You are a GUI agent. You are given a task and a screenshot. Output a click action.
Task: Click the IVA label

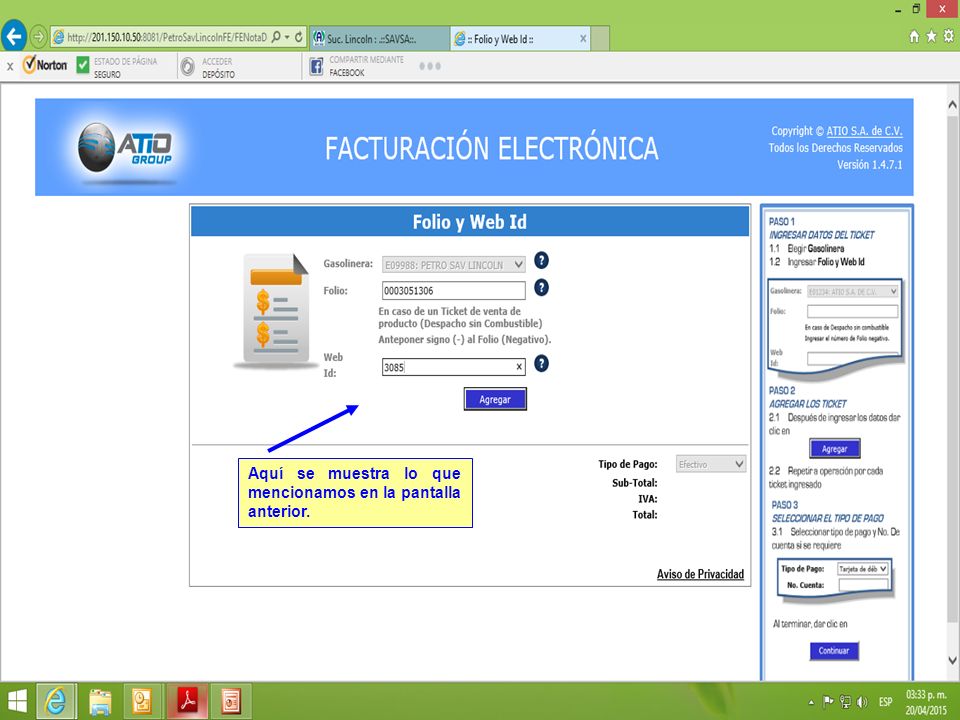click(647, 499)
